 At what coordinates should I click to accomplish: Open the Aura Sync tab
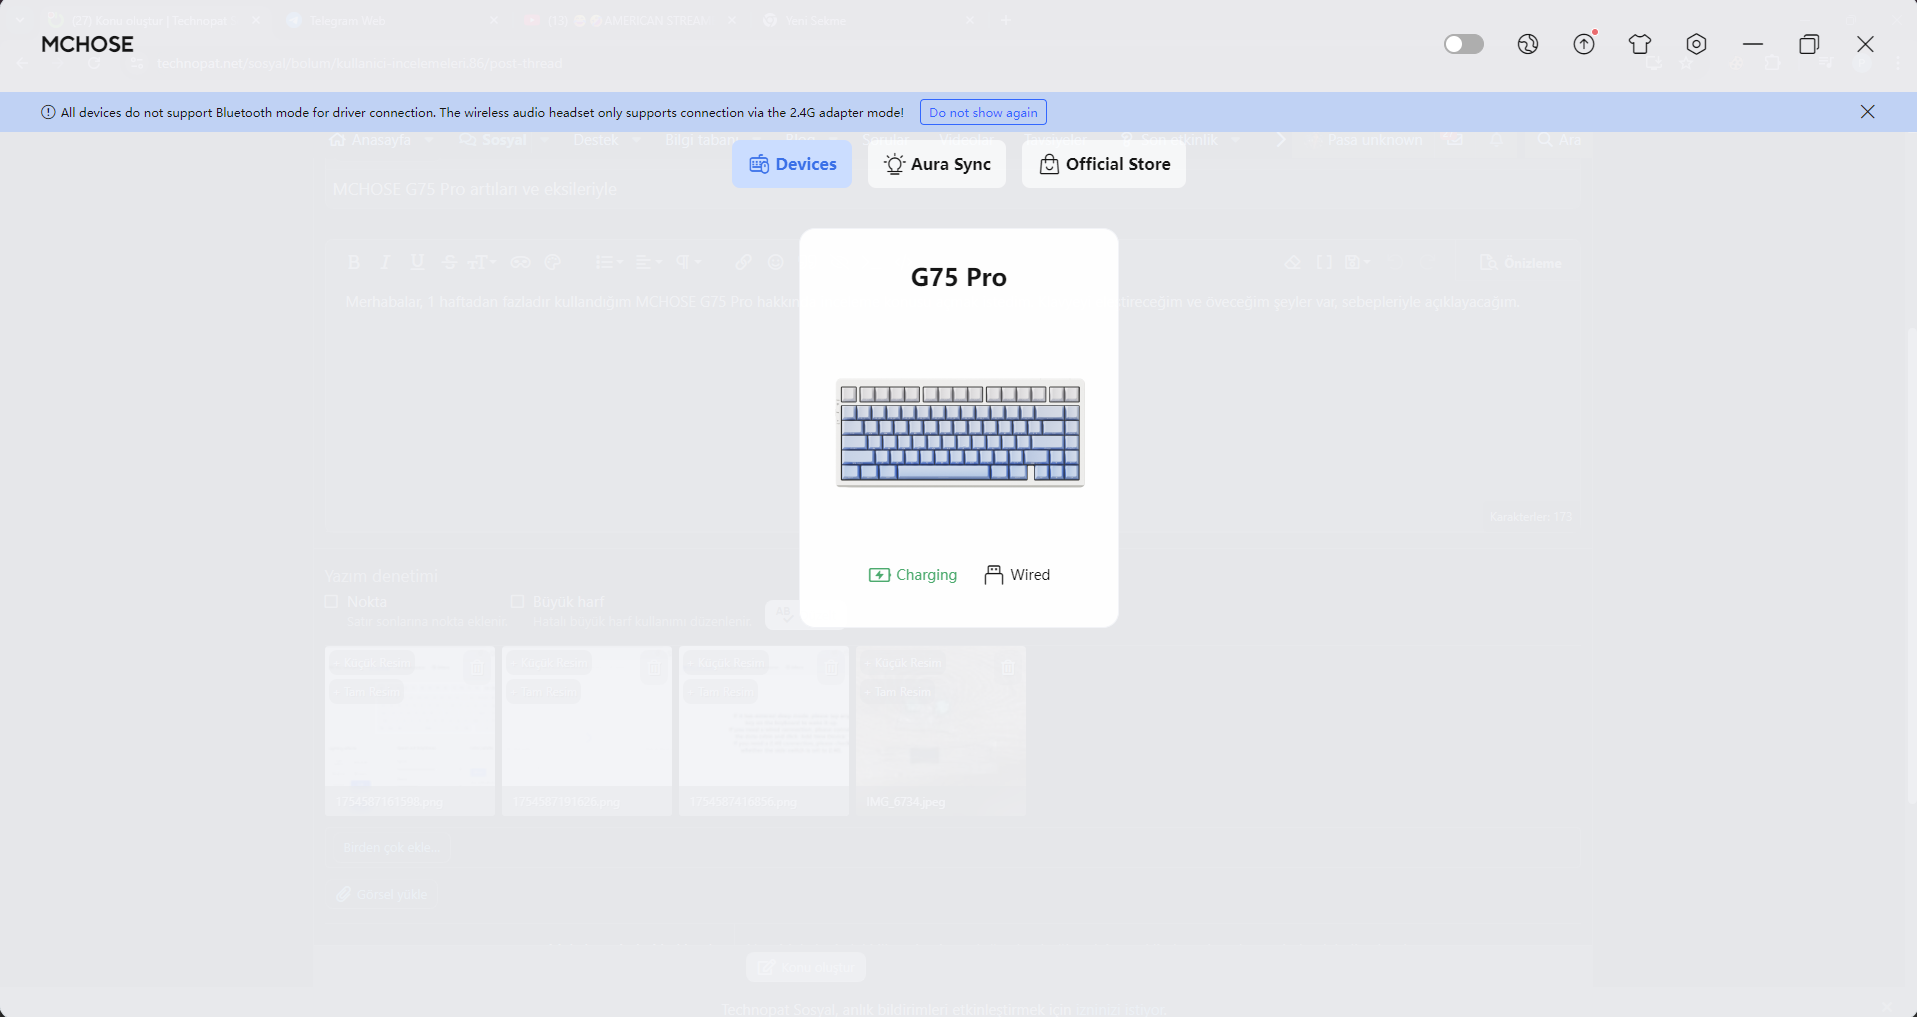pos(937,164)
